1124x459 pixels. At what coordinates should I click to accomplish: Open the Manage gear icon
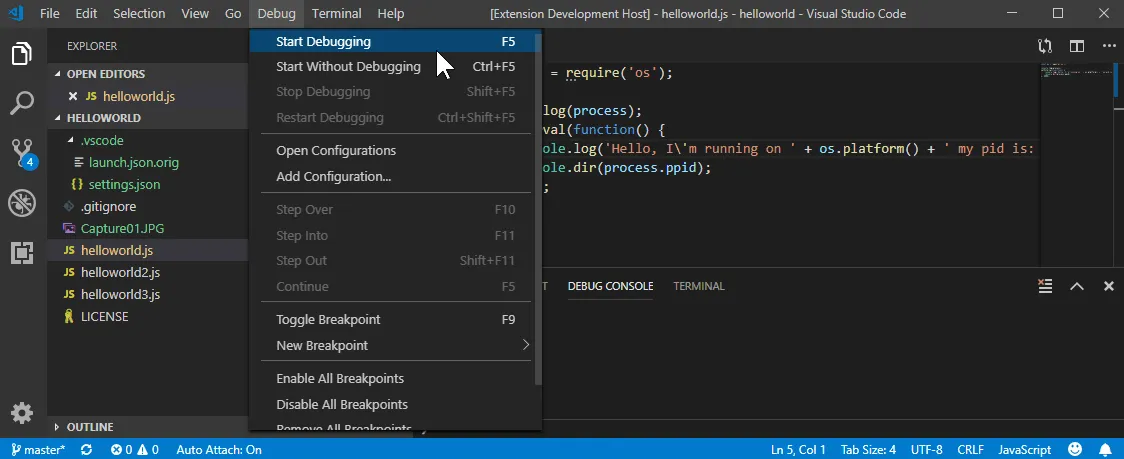[x=22, y=413]
